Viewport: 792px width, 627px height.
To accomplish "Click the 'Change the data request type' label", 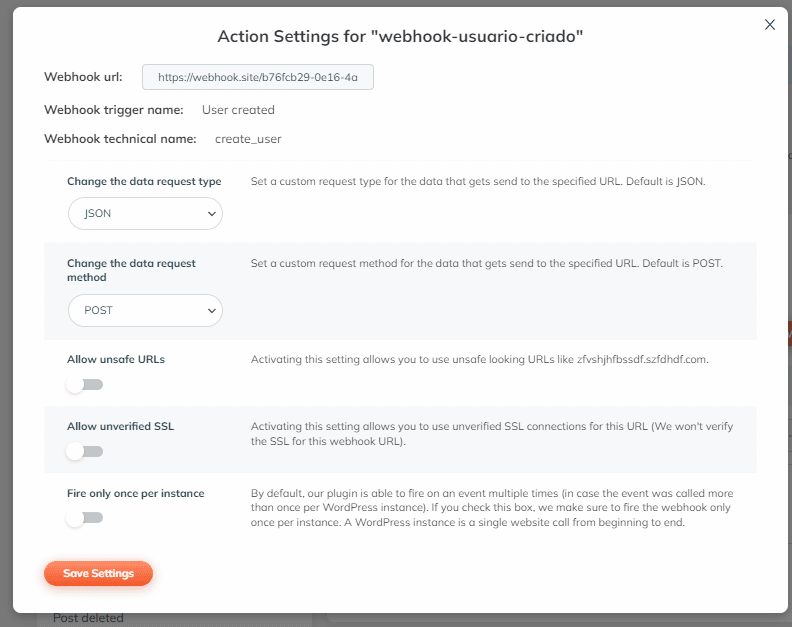I will pyautogui.click(x=144, y=181).
